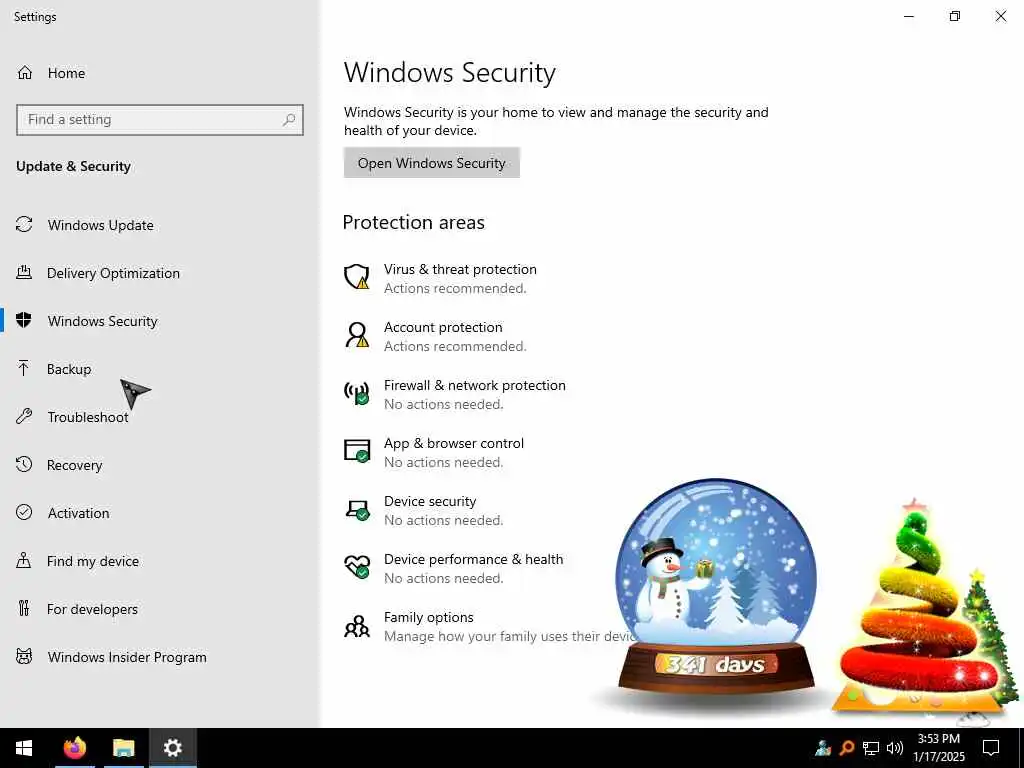Click the Find my device person icon
Image resolution: width=1024 pixels, height=768 pixels.
(24, 560)
